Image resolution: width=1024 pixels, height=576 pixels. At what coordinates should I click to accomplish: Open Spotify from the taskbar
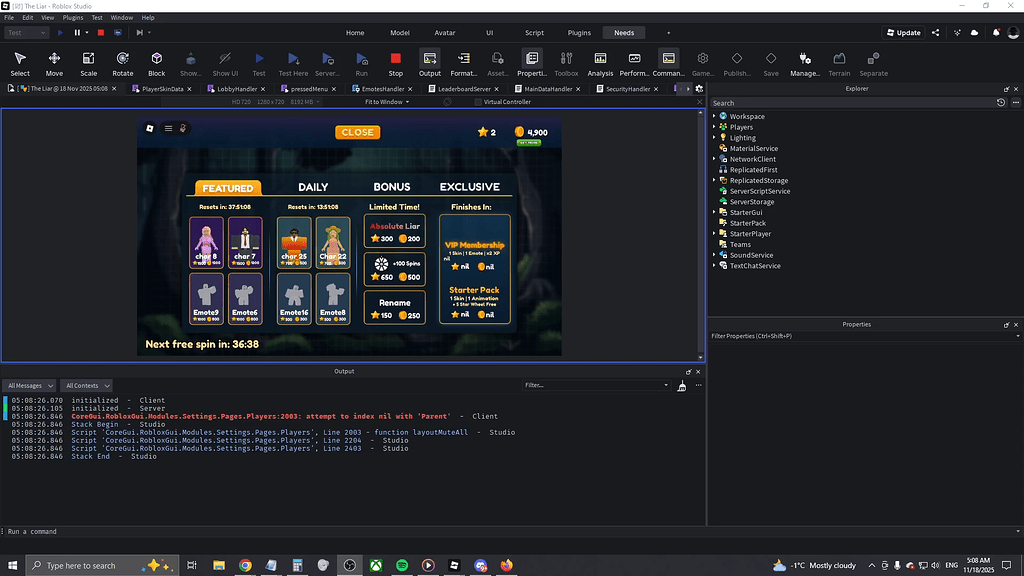(401, 565)
